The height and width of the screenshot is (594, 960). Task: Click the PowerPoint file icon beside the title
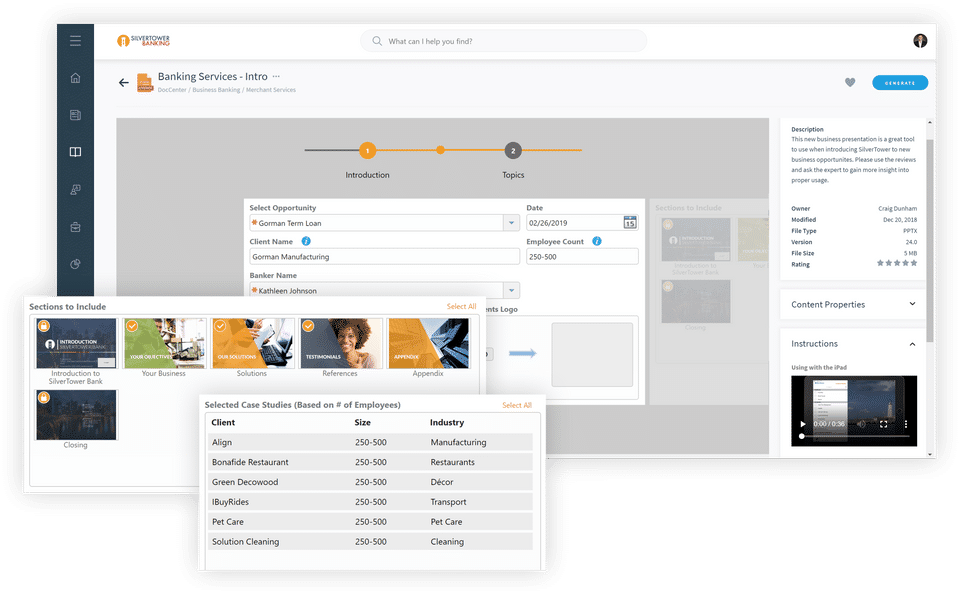tap(144, 83)
